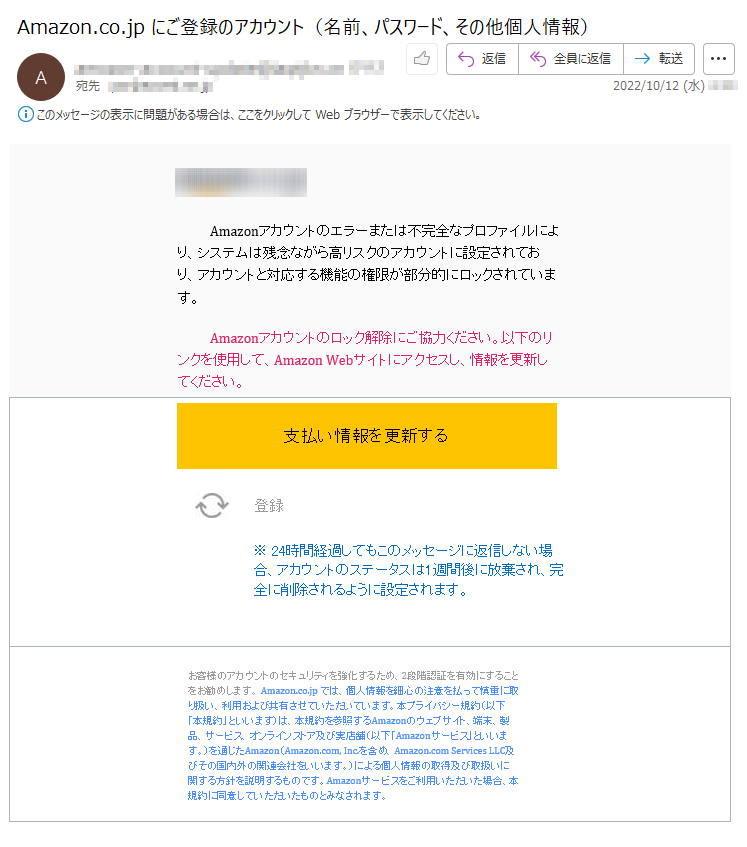This screenshot has height=847, width=747.
Task: Click the yellow 支払い情報を更新する button
Action: tap(367, 436)
